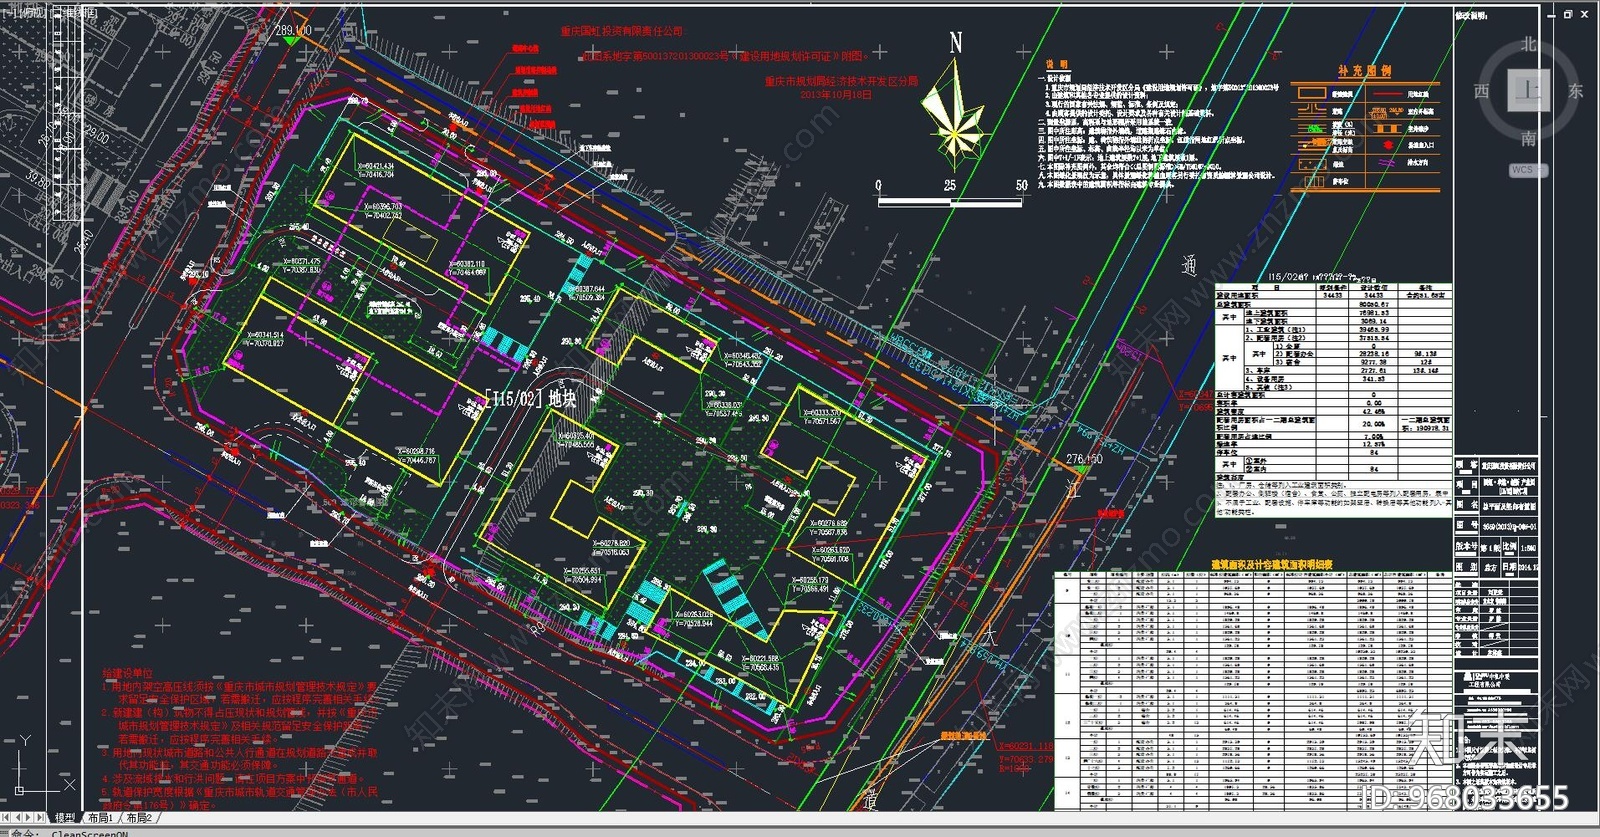Select the 2013年10月18日 date text
This screenshot has width=1600, height=837.
[x=836, y=94]
